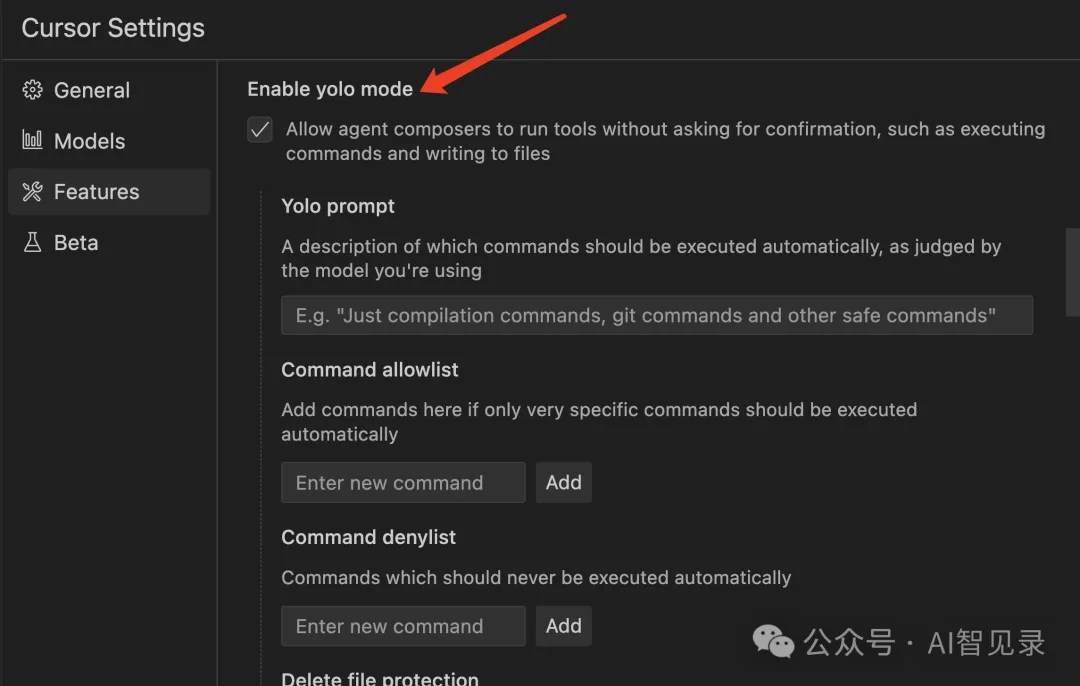Uncheck the Enable yolo mode checkbox
Screen dimensions: 1080x686
point(260,129)
